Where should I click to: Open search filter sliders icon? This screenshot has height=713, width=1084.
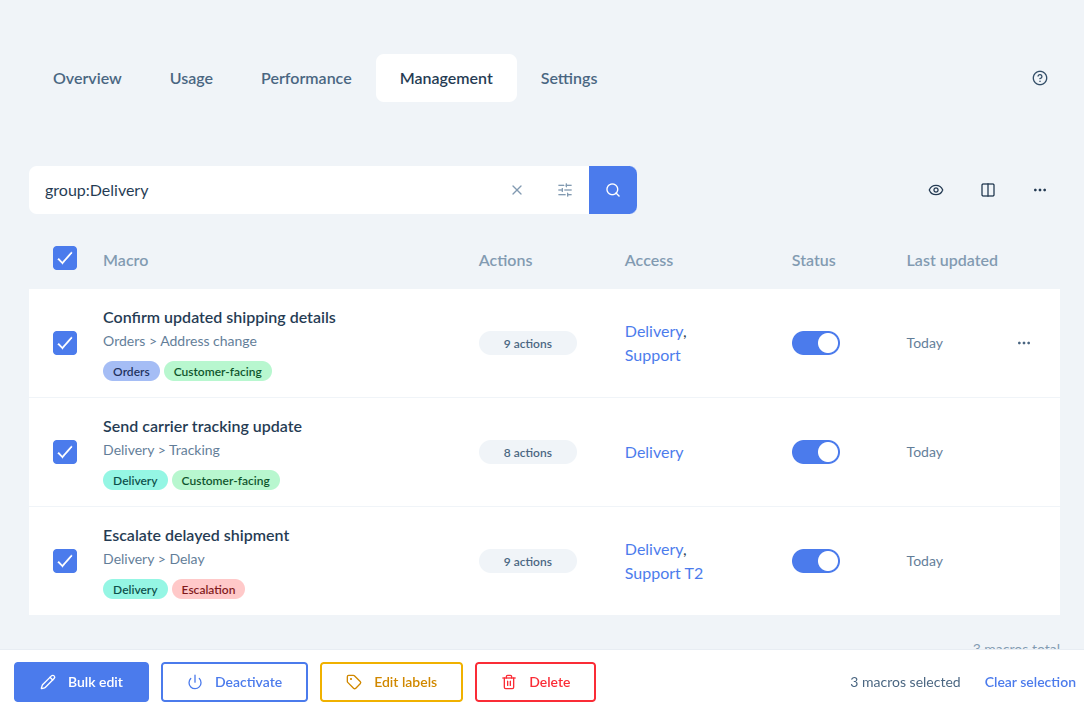pos(565,190)
